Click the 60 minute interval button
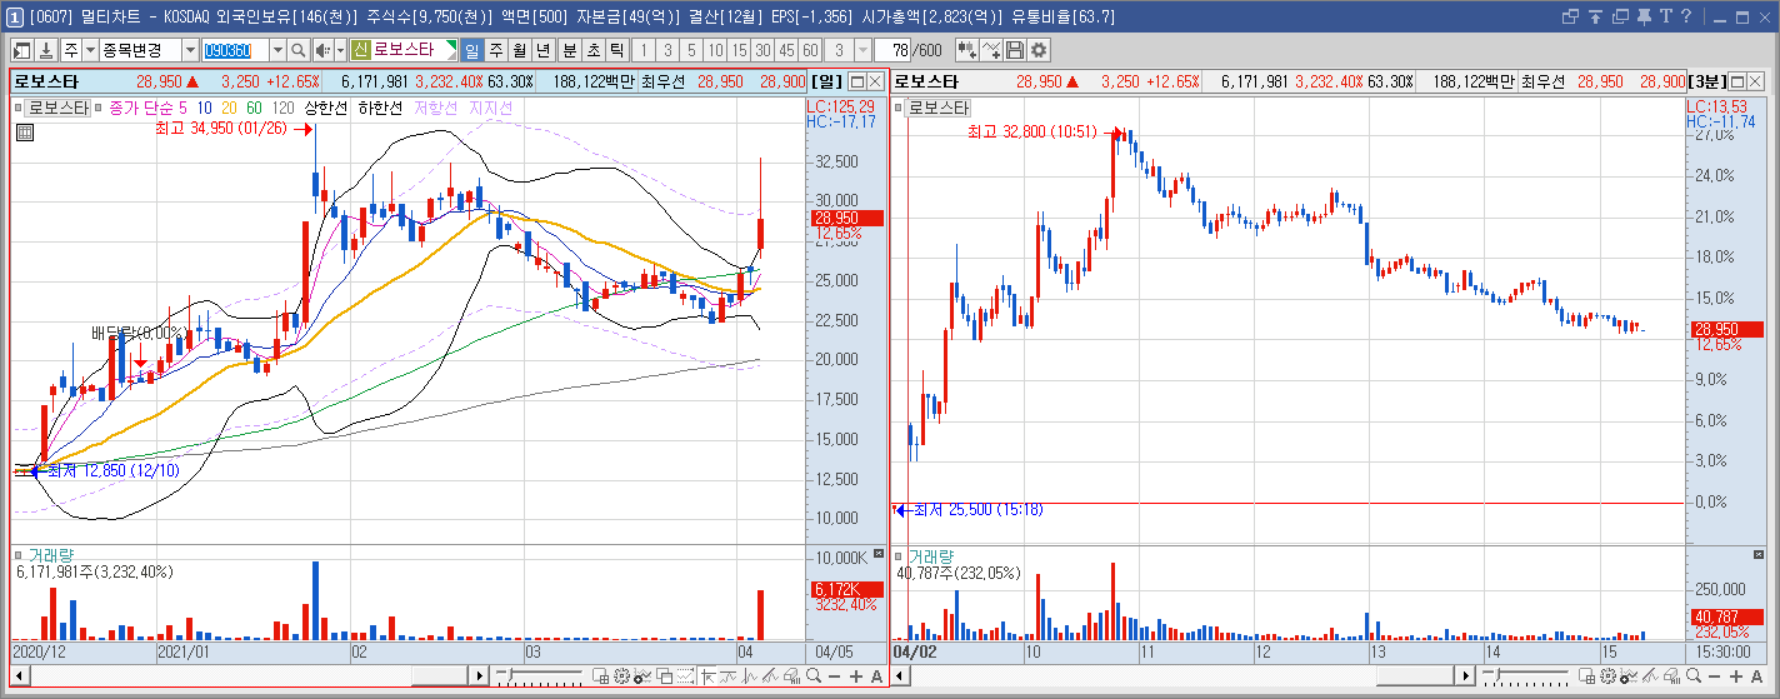This screenshot has width=1780, height=699. click(x=811, y=50)
